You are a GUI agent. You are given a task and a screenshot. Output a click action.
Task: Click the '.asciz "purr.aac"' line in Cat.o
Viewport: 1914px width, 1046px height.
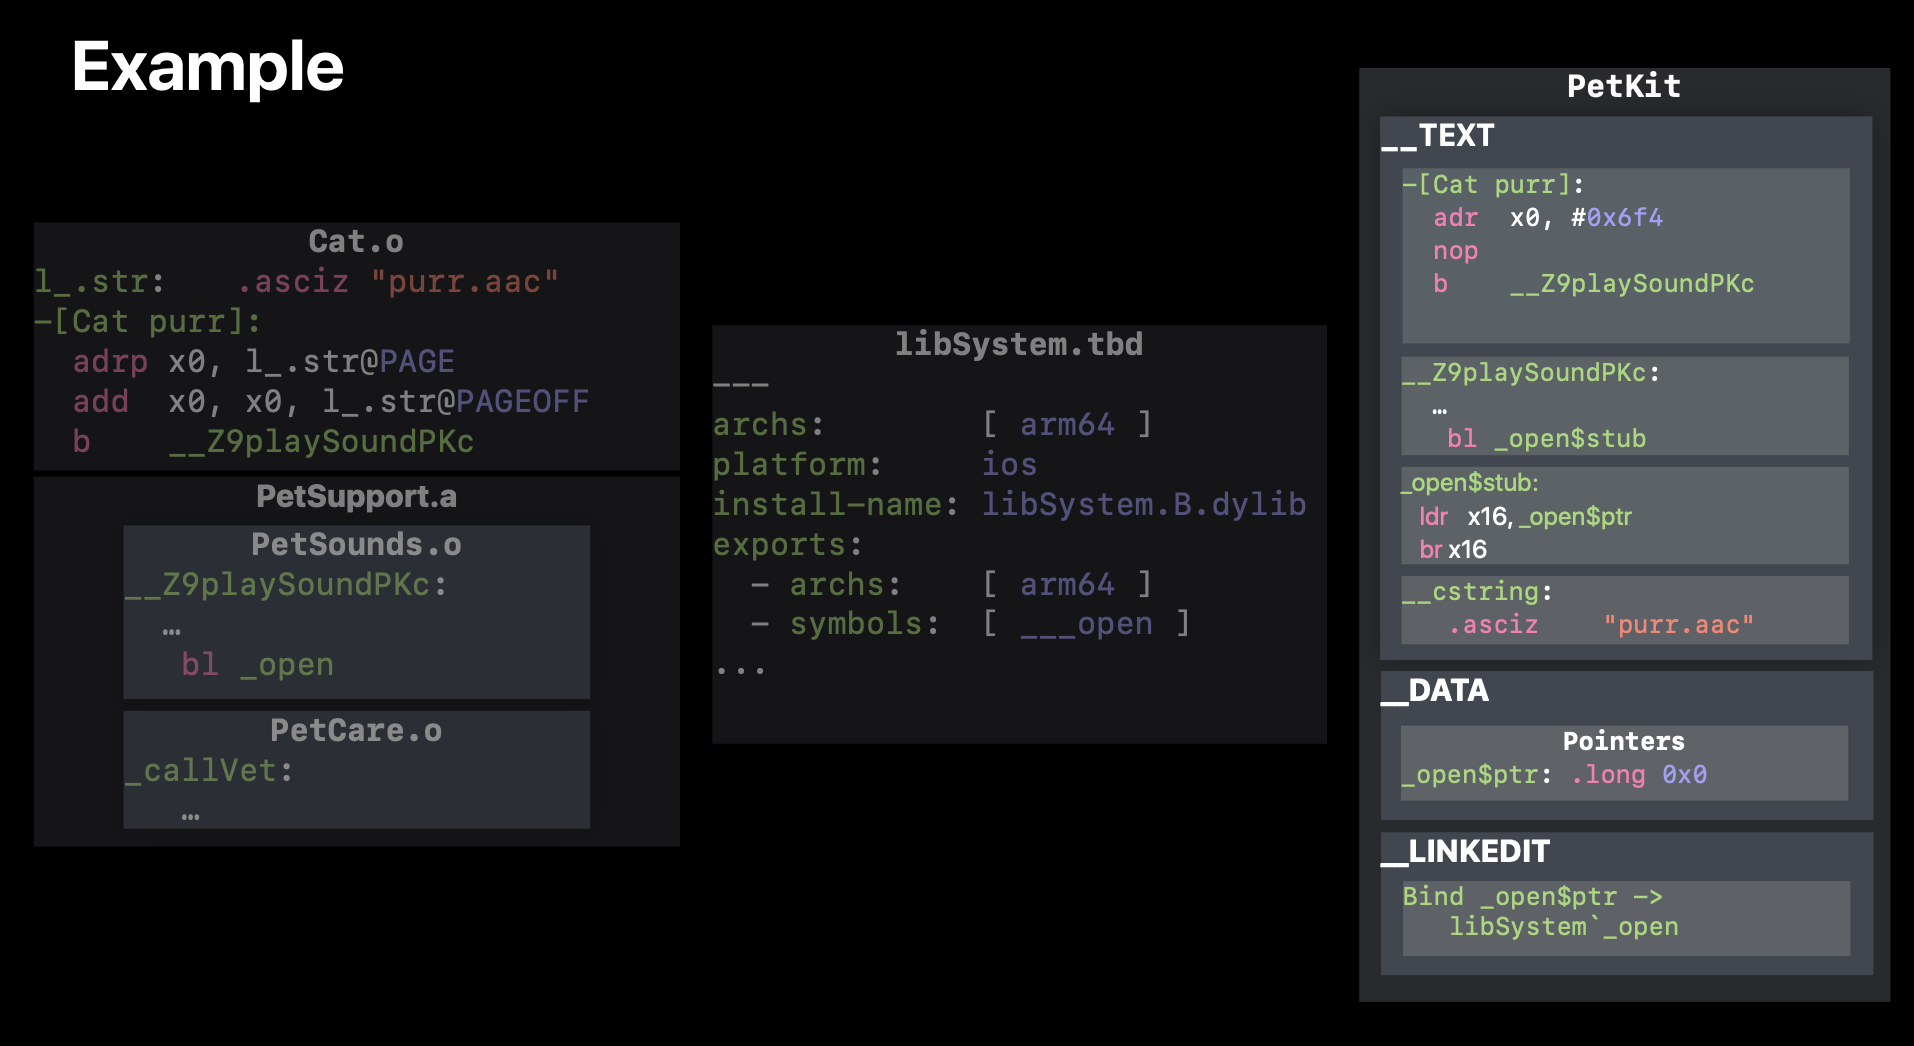coord(398,282)
